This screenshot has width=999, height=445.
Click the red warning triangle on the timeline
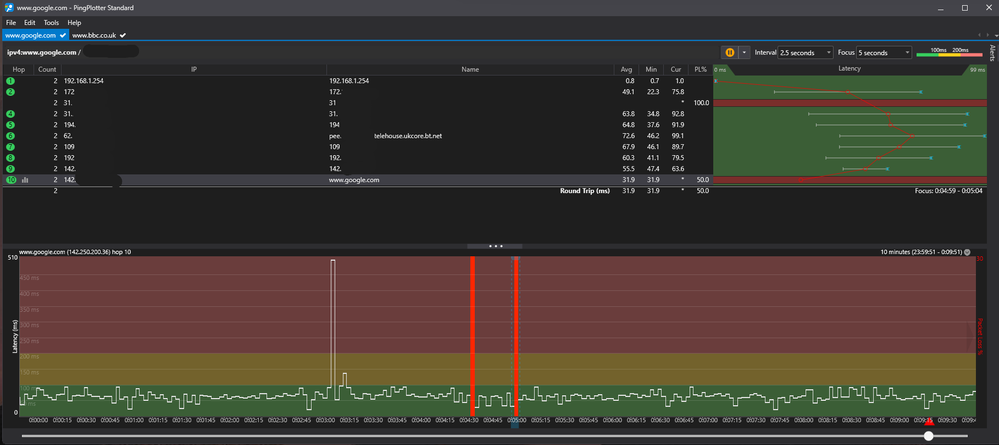tap(928, 422)
